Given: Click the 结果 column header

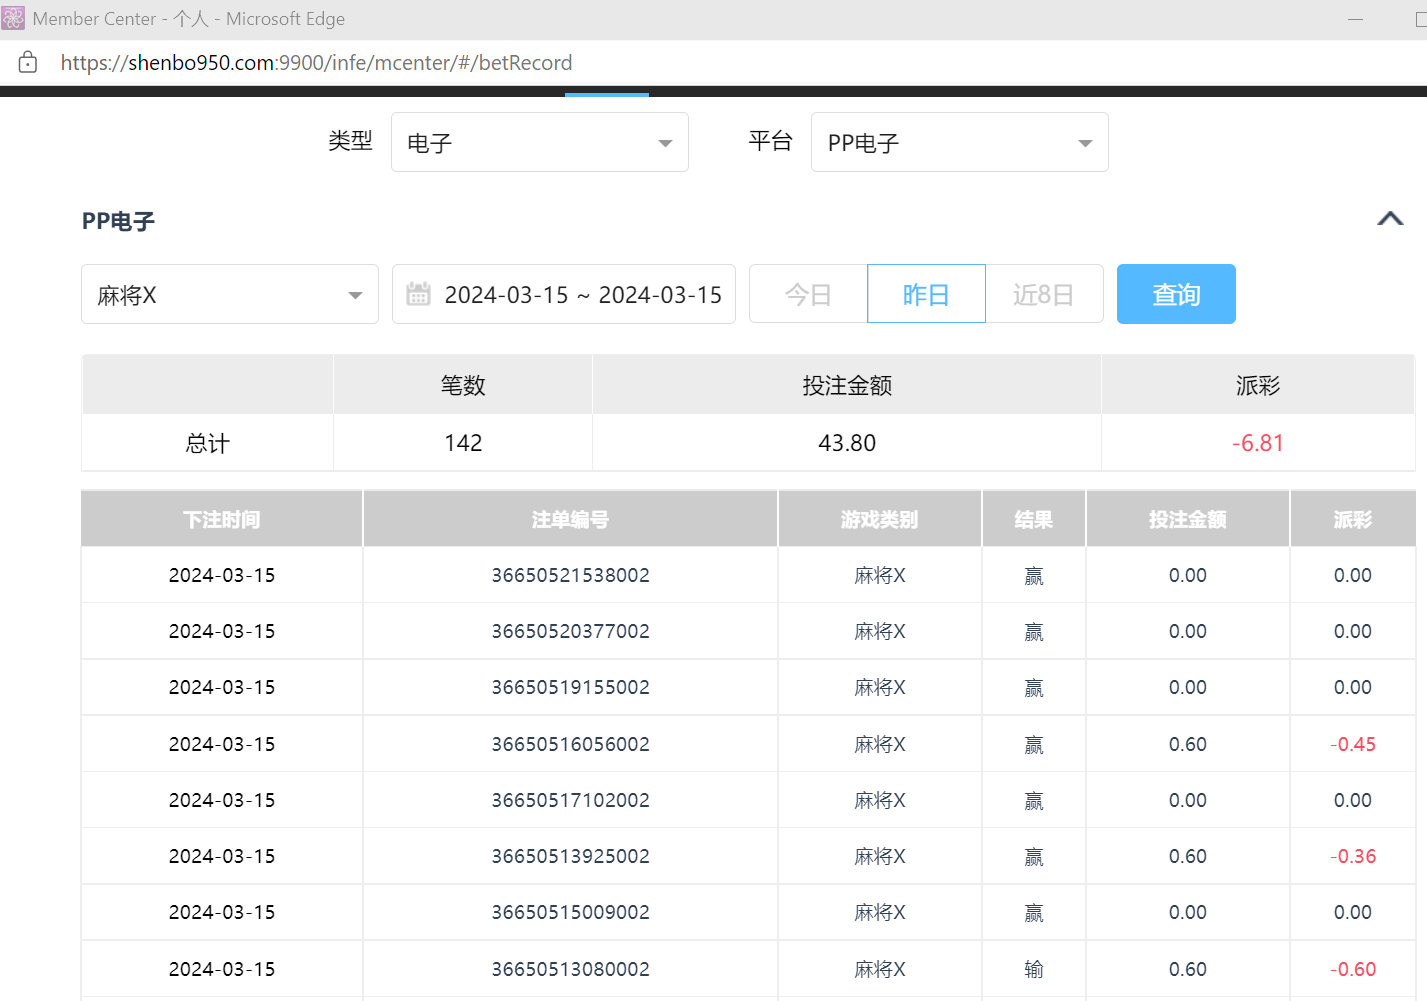Looking at the screenshot, I should pos(1034,519).
